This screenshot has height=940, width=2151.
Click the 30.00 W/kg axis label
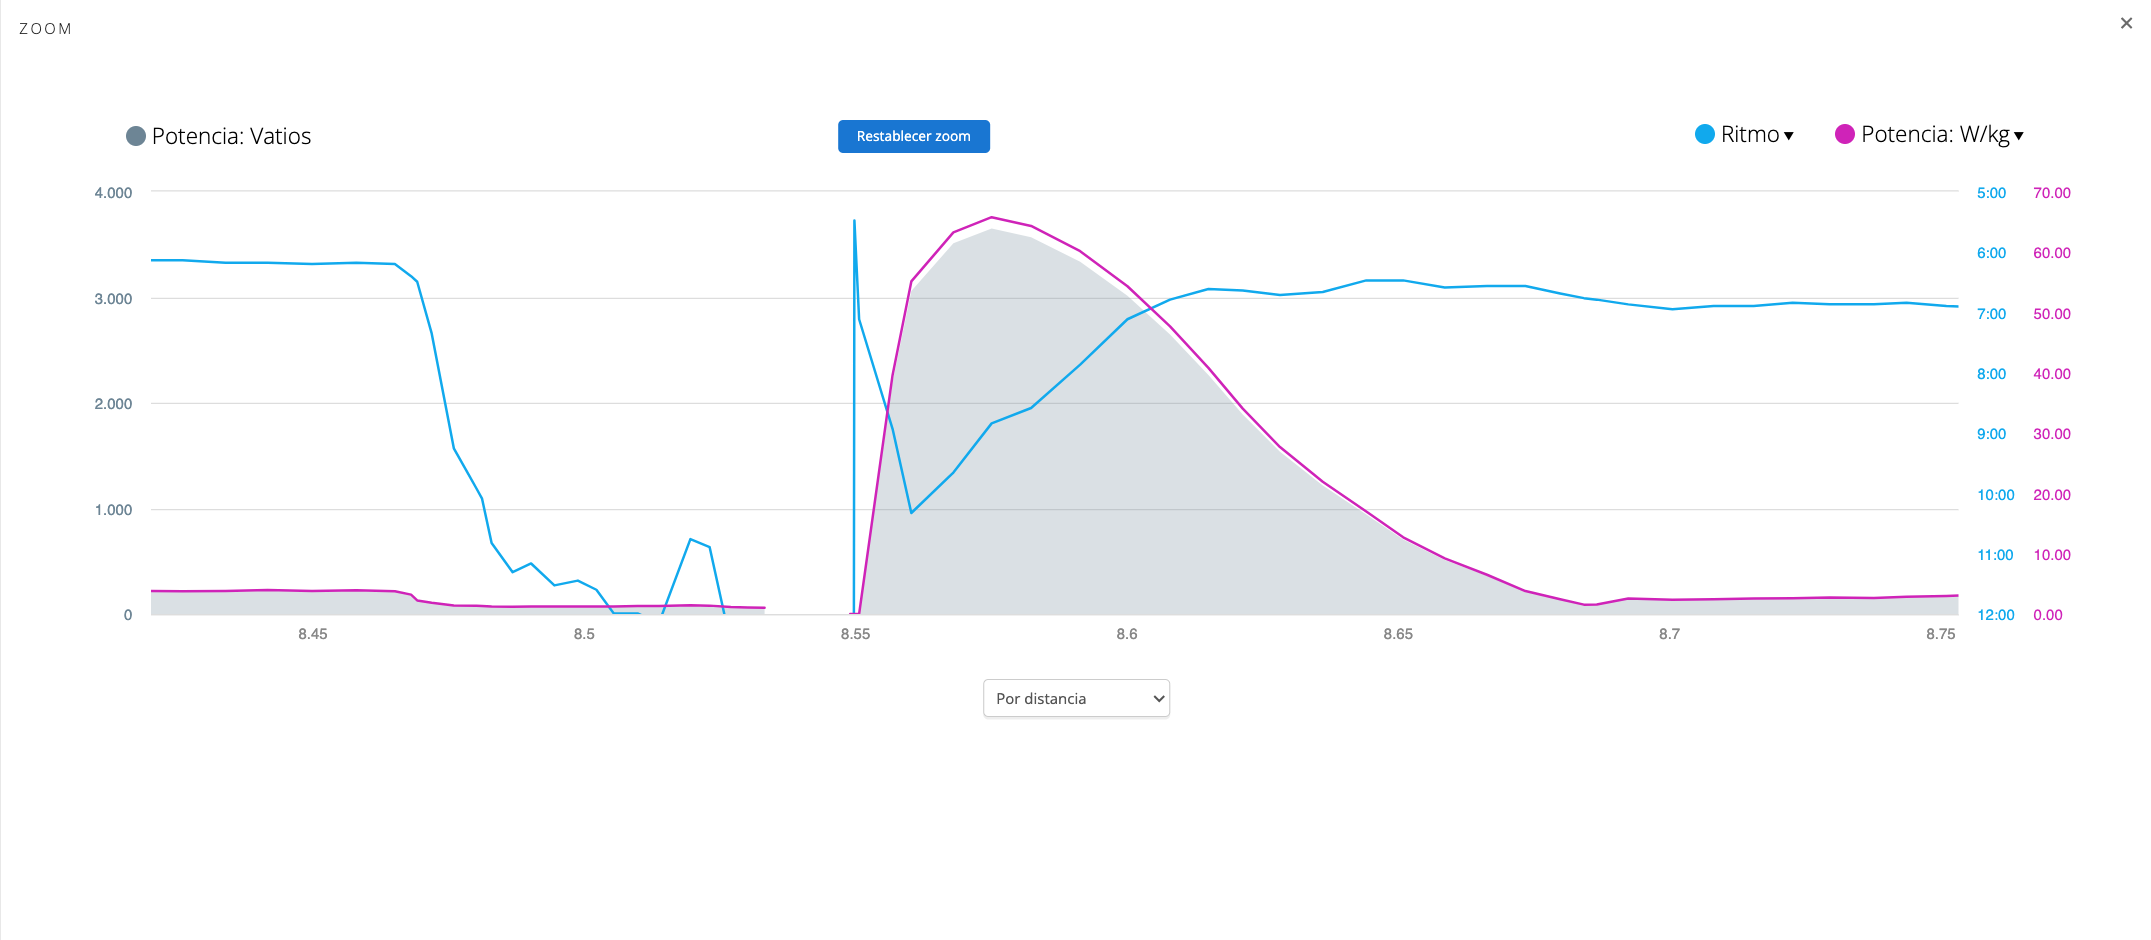2052,434
